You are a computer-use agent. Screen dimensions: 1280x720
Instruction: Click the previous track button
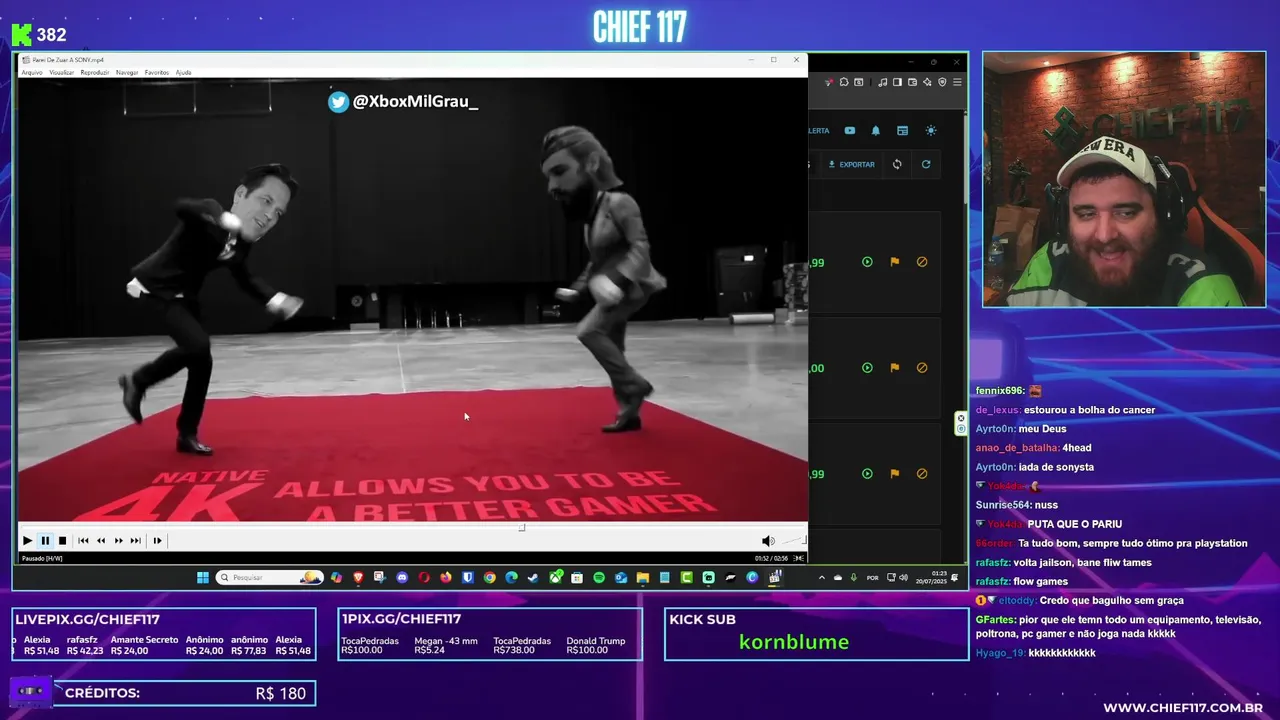click(x=83, y=541)
